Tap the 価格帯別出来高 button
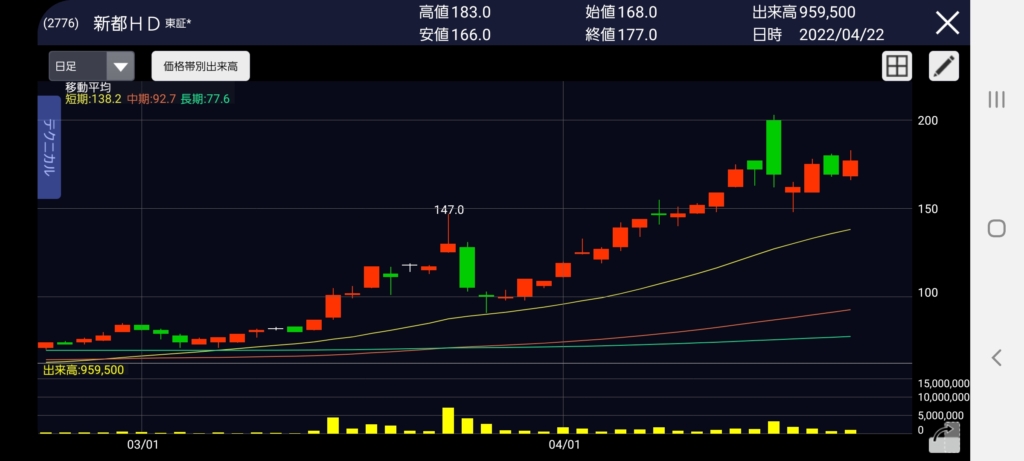The height and width of the screenshot is (461, 1024). click(x=200, y=66)
